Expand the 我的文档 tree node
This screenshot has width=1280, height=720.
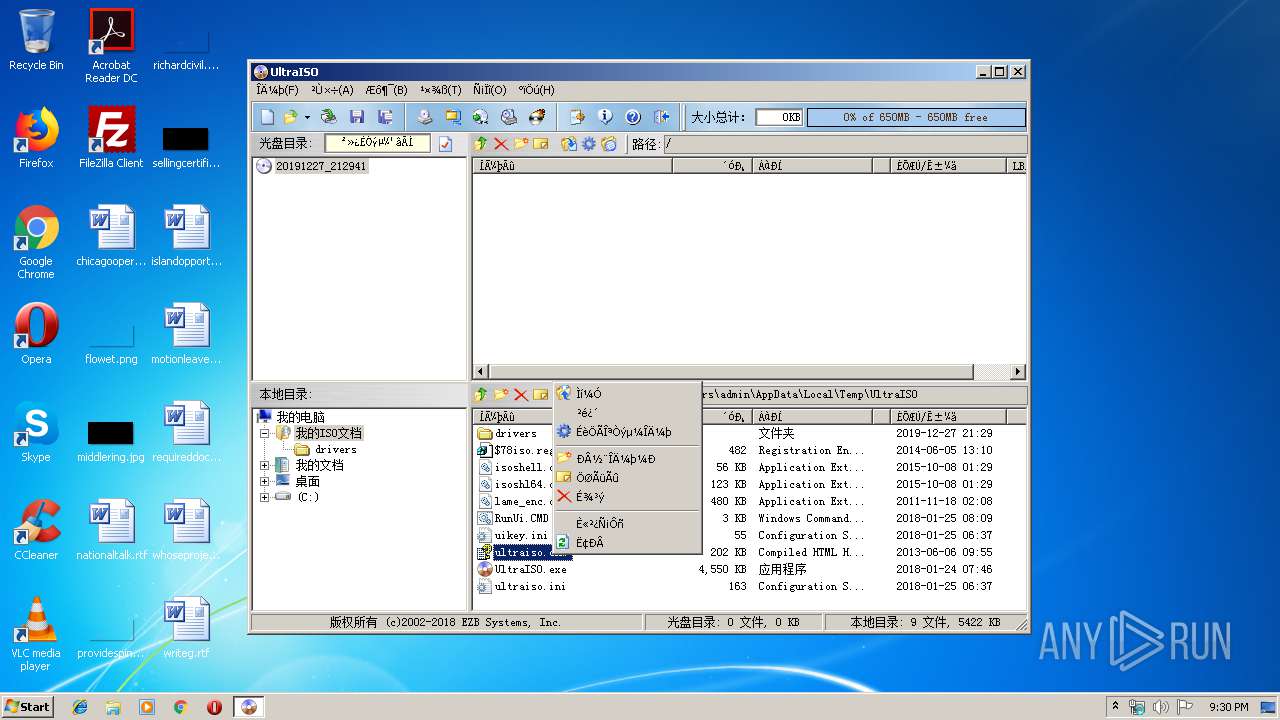[x=265, y=465]
